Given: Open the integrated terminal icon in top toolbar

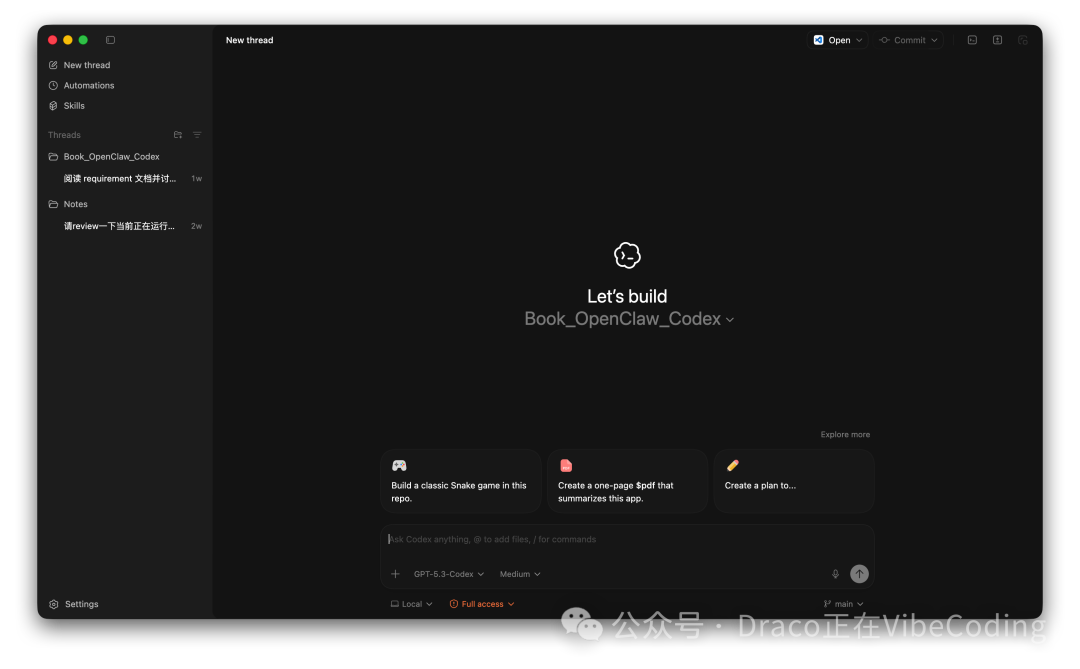Looking at the screenshot, I should pos(971,39).
